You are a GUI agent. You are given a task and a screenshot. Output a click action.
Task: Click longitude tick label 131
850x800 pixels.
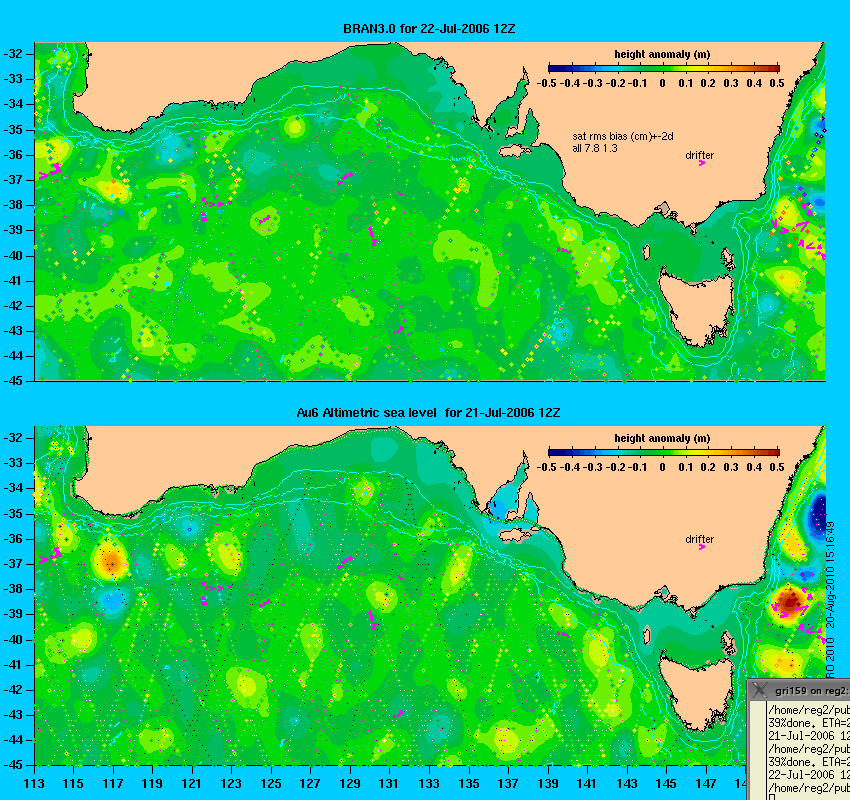point(390,784)
